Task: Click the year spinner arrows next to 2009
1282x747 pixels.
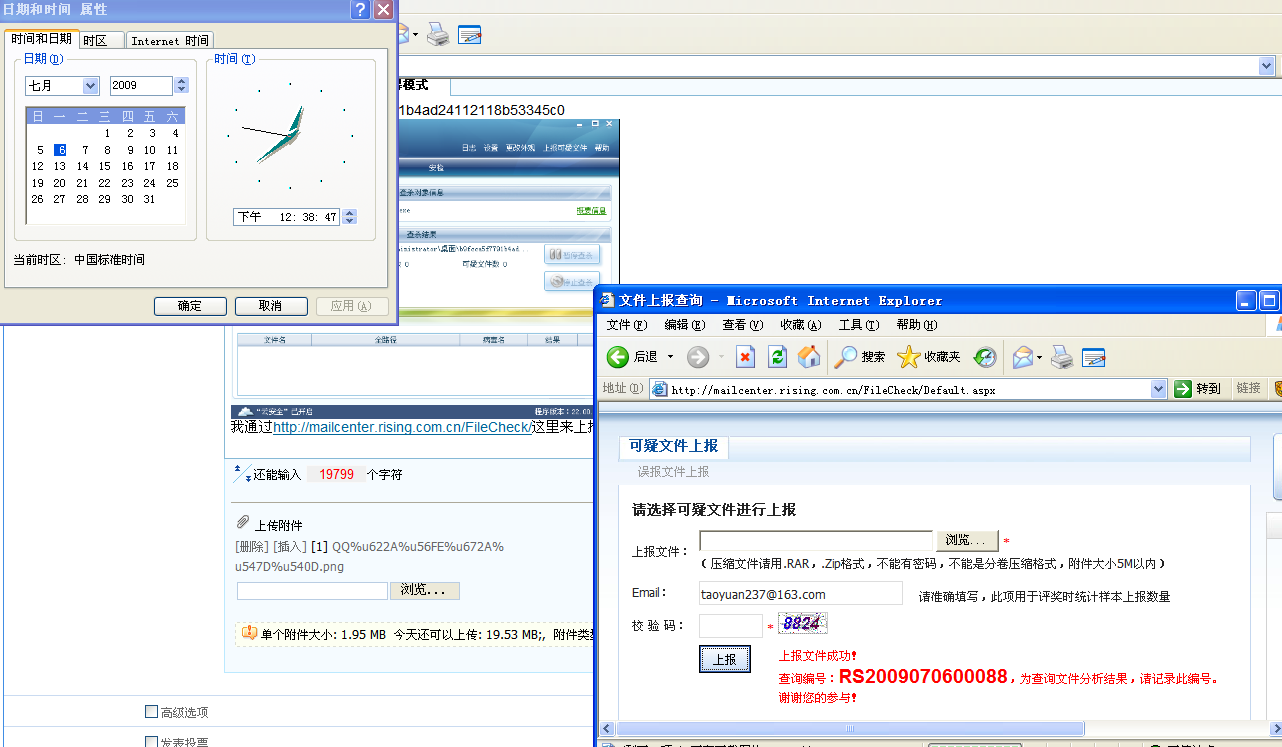Action: 182,86
